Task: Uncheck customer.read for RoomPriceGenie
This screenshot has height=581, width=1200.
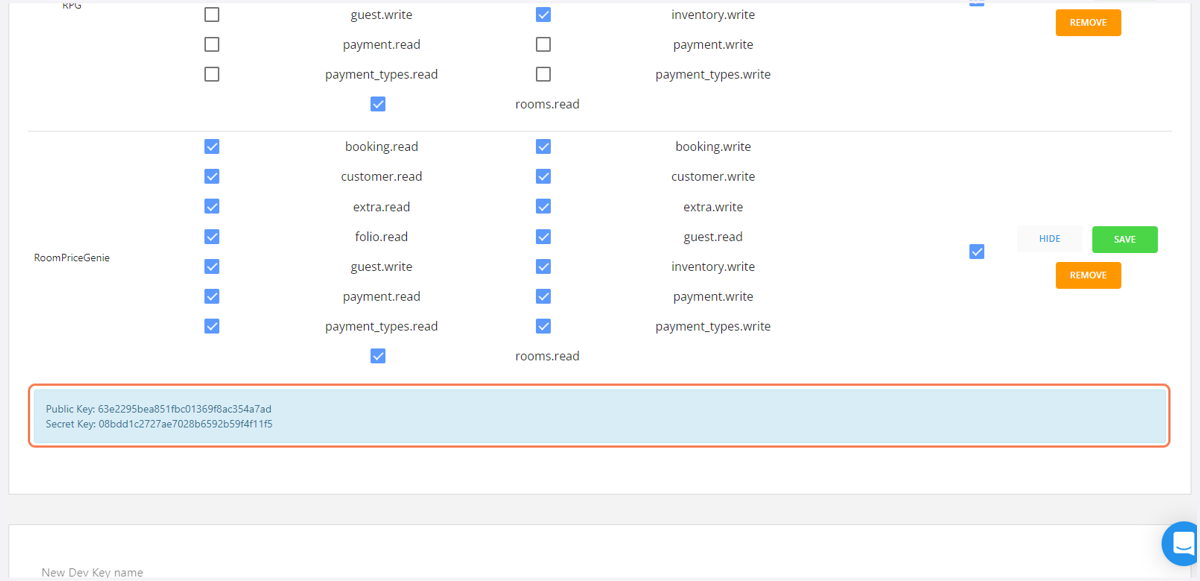Action: [x=212, y=176]
